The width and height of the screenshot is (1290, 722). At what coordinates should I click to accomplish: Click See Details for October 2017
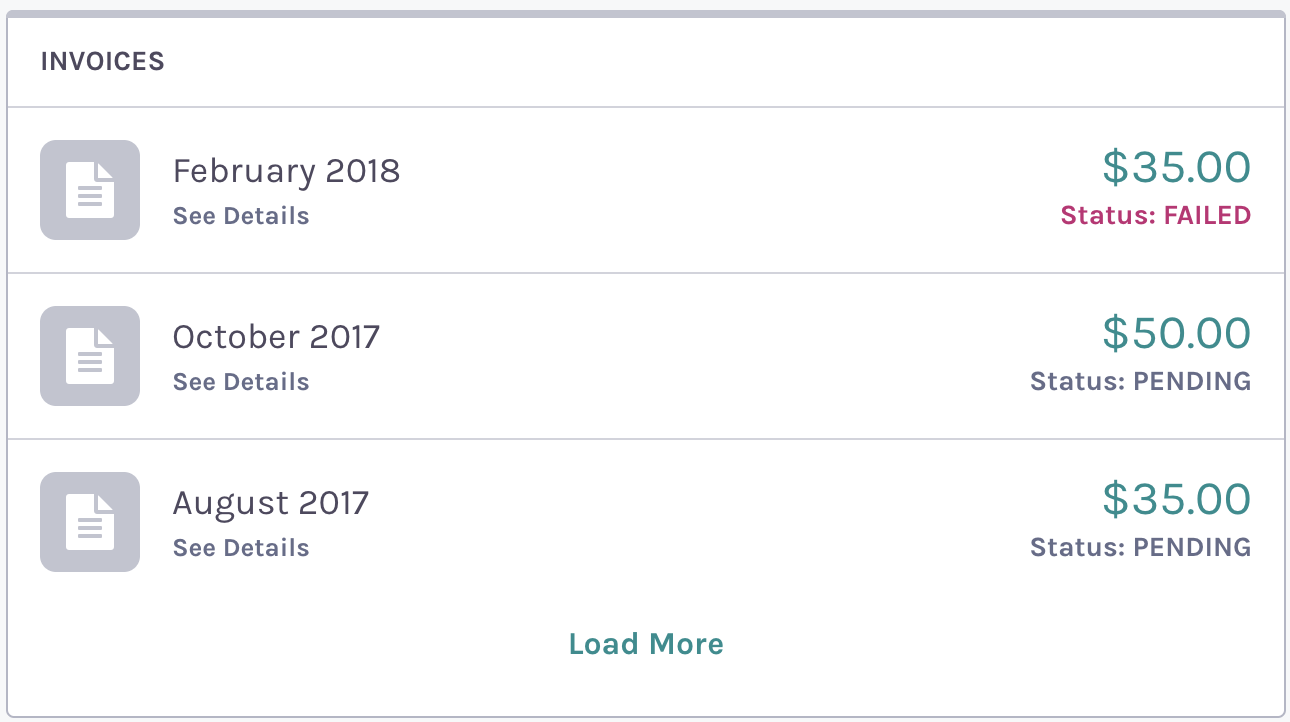pyautogui.click(x=240, y=382)
